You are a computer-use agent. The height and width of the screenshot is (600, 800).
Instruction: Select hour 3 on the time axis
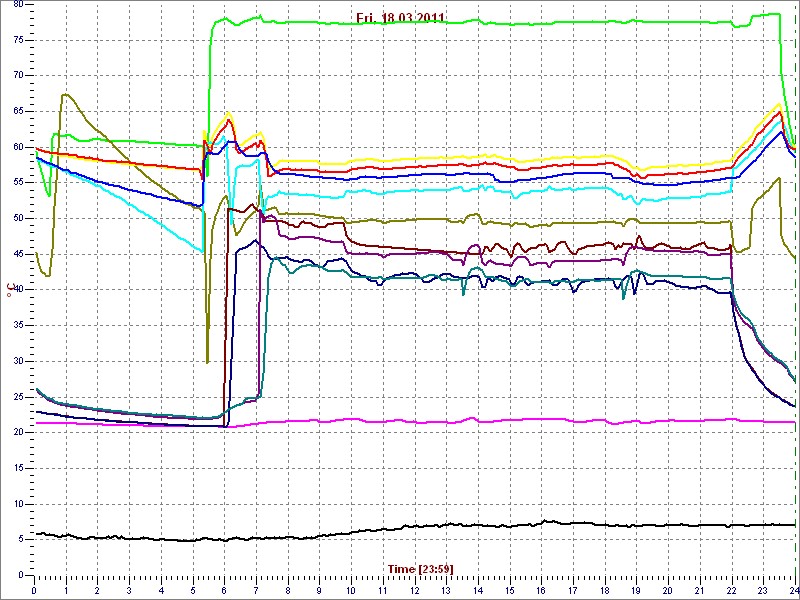(130, 590)
